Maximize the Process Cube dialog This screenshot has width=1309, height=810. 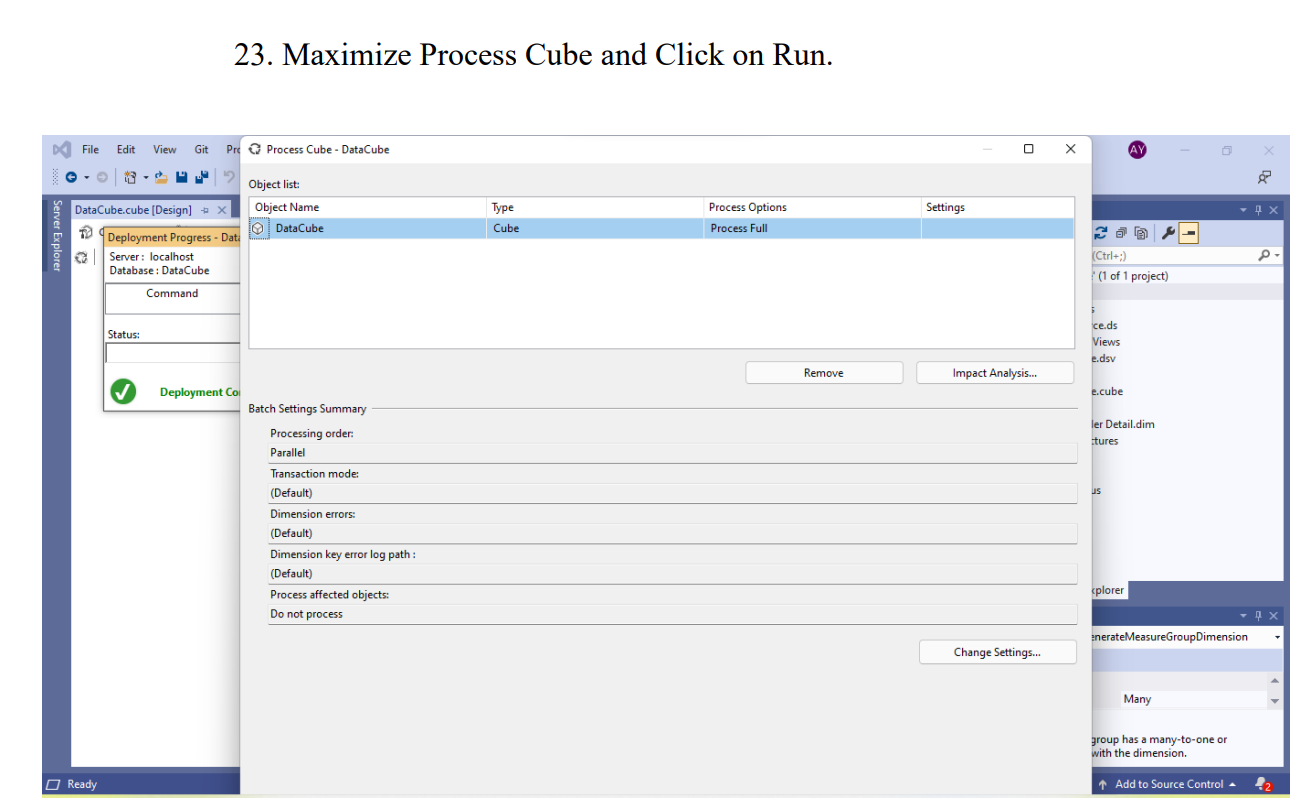pos(1029,149)
